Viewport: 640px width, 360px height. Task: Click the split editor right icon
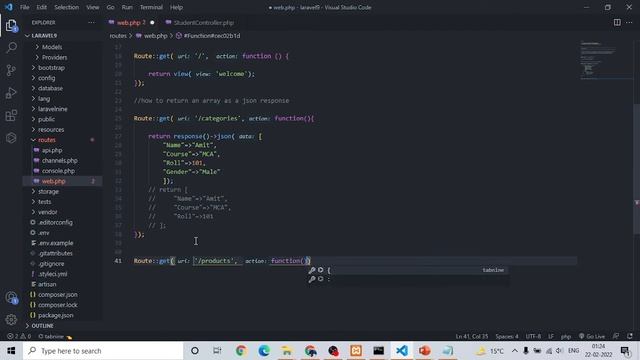click(617, 22)
